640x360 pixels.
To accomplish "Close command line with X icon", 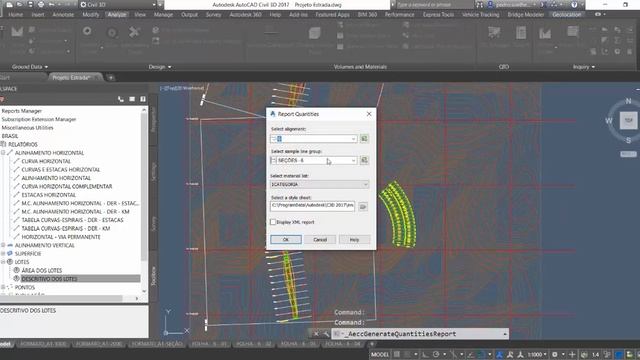I will pos(316,334).
